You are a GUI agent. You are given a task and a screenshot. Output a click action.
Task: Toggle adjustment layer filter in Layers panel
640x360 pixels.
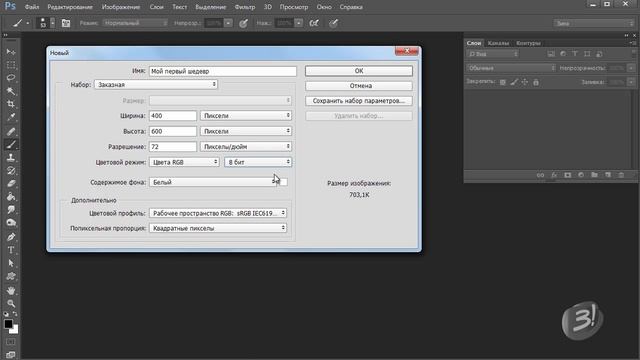(563, 54)
